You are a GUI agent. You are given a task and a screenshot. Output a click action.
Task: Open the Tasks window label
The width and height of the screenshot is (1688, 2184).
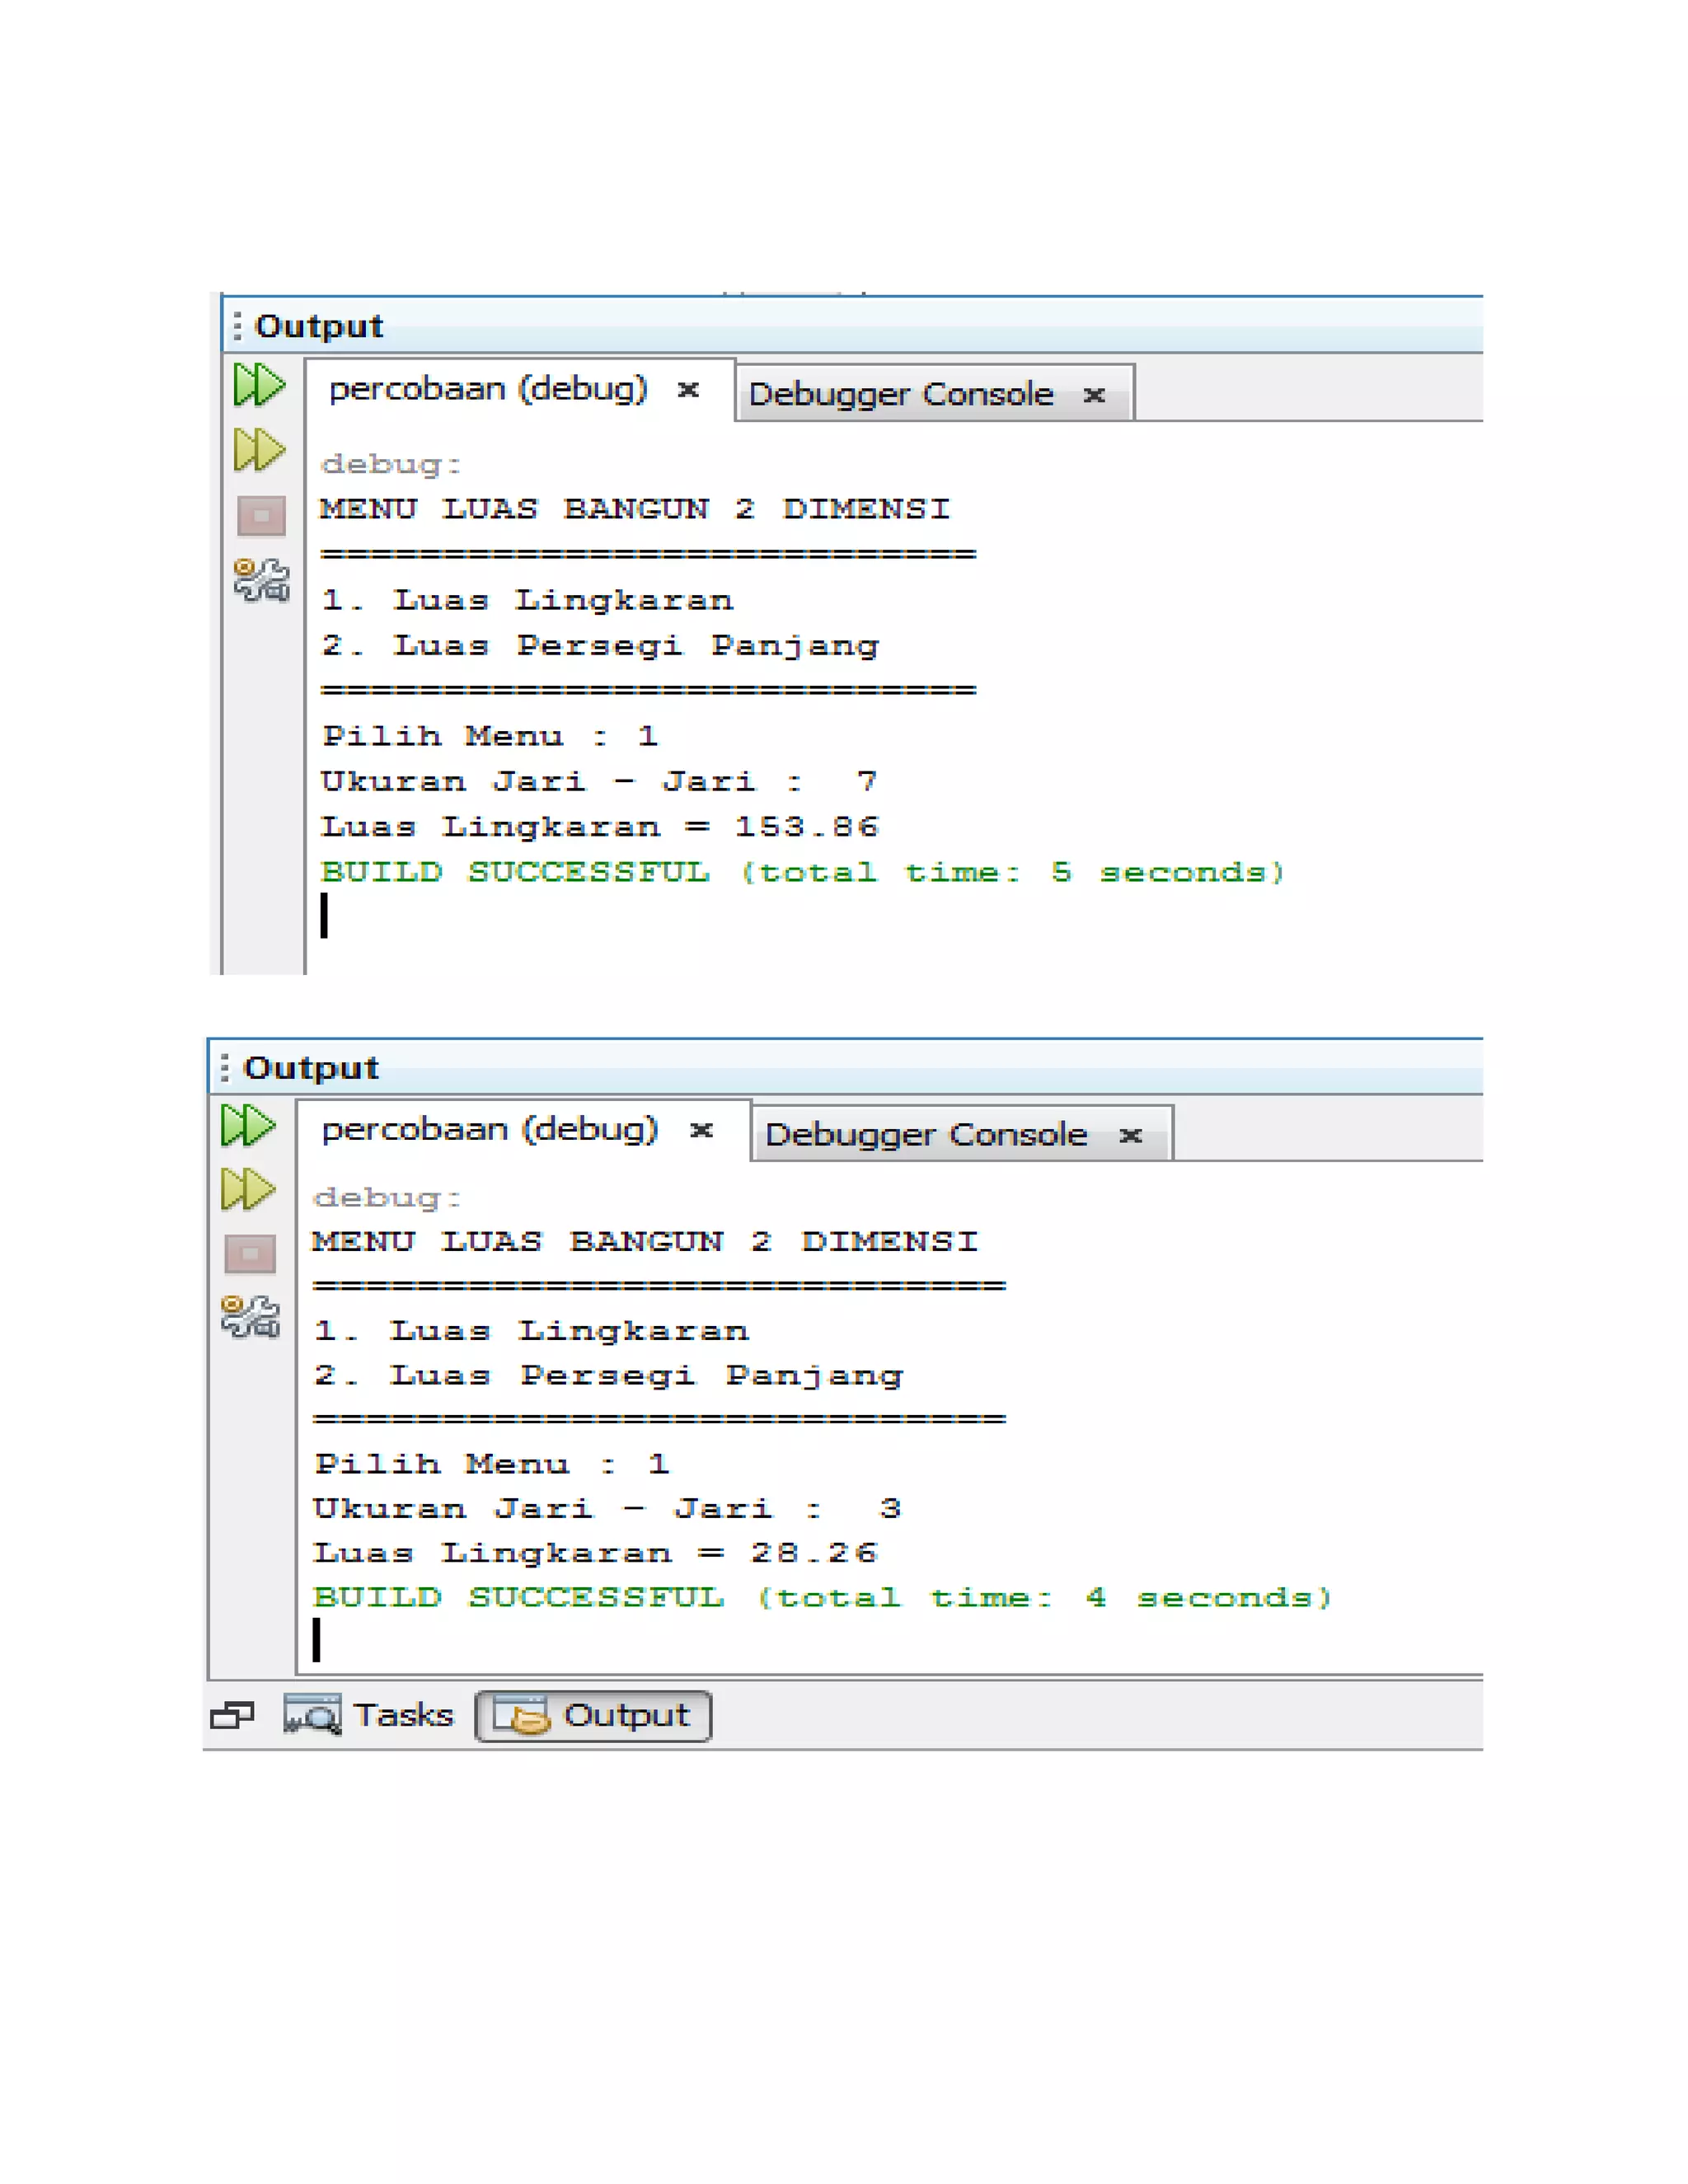click(x=404, y=1715)
